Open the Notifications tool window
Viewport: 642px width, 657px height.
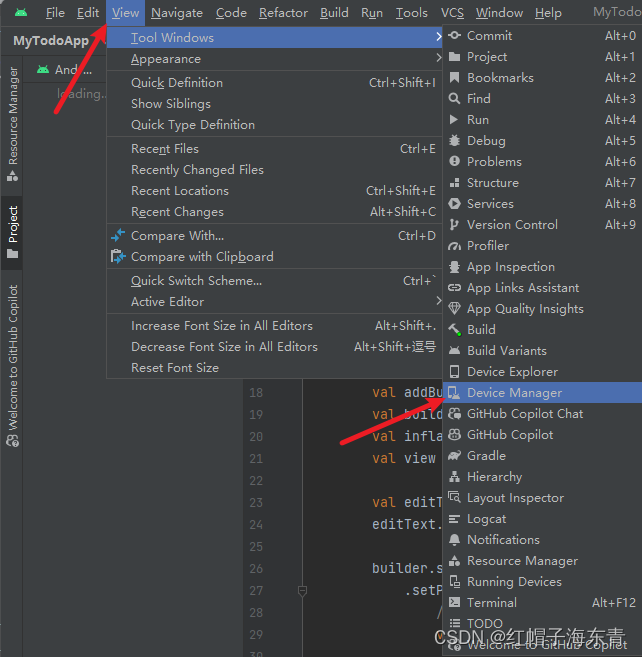coord(542,540)
